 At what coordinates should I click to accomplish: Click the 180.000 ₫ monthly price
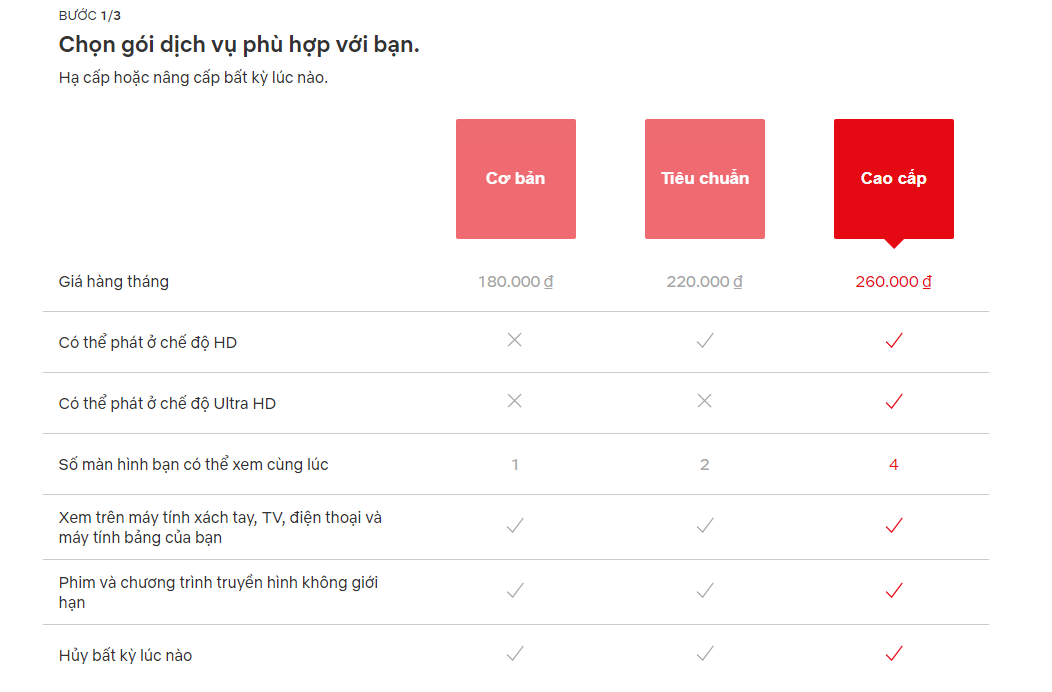(x=515, y=281)
